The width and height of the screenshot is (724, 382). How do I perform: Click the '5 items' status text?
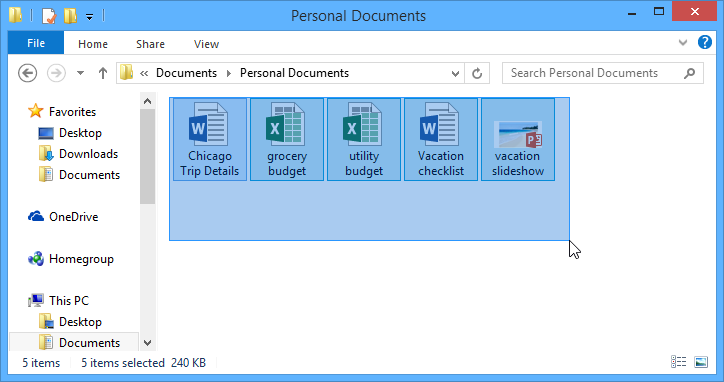click(41, 363)
